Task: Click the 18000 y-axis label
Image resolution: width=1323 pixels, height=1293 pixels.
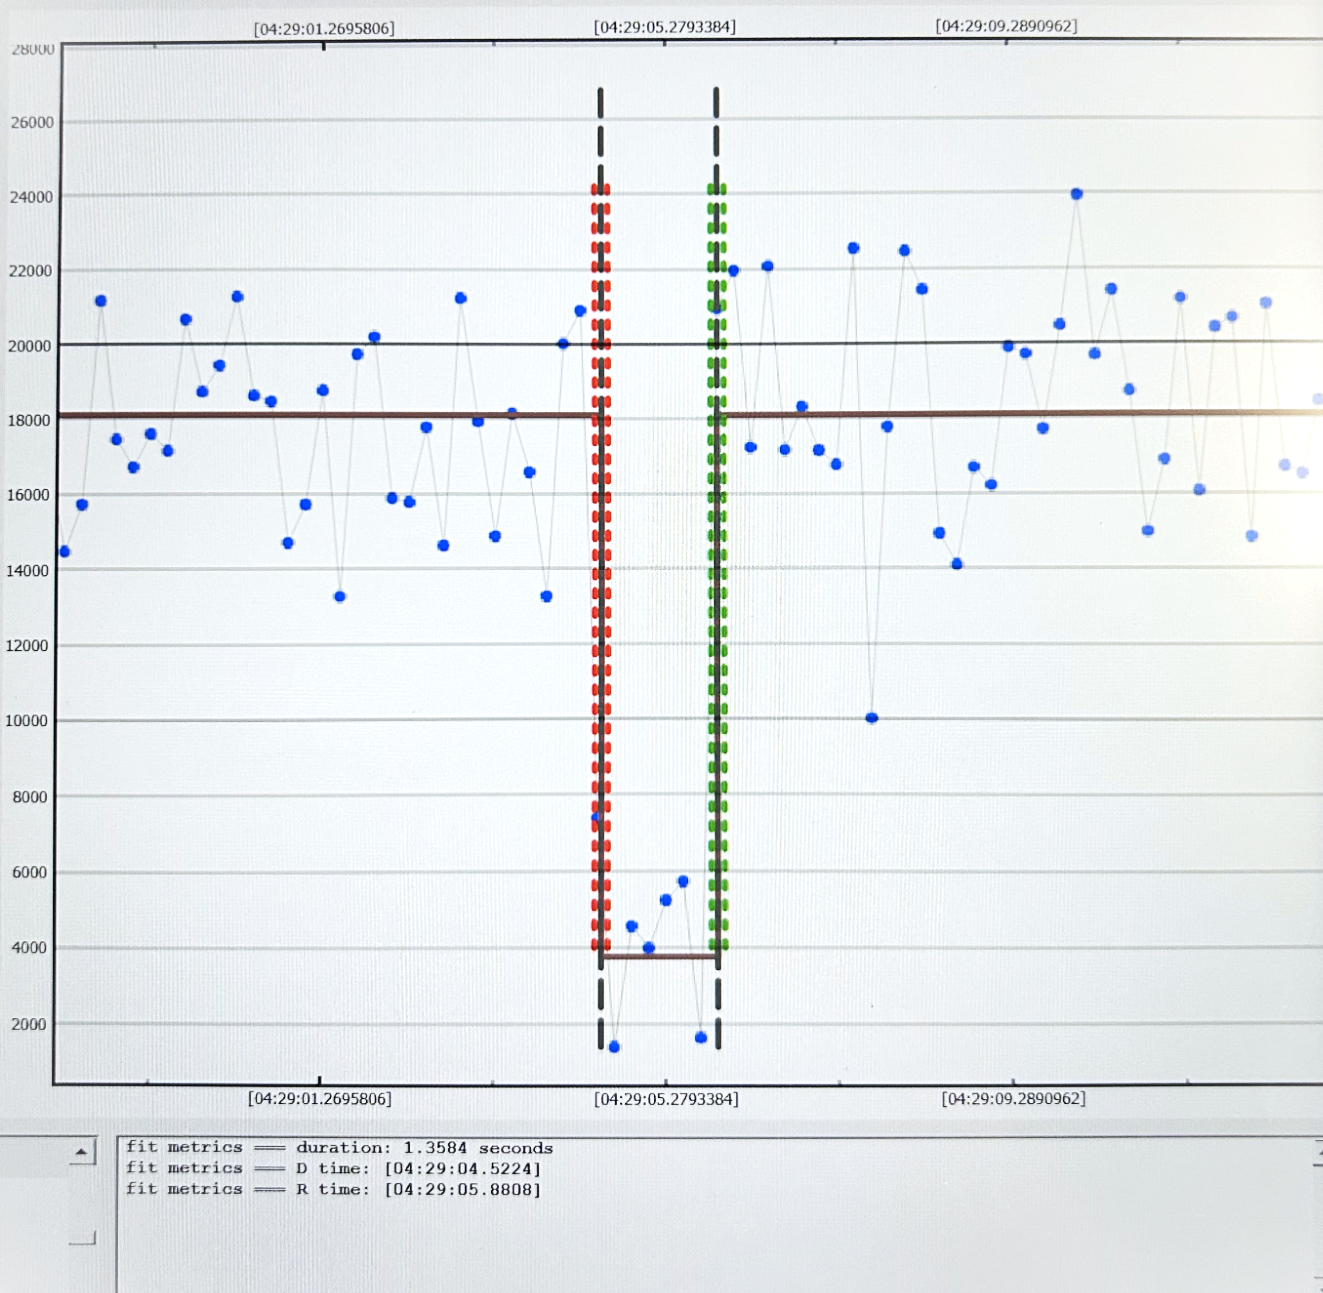Action: click(x=29, y=421)
